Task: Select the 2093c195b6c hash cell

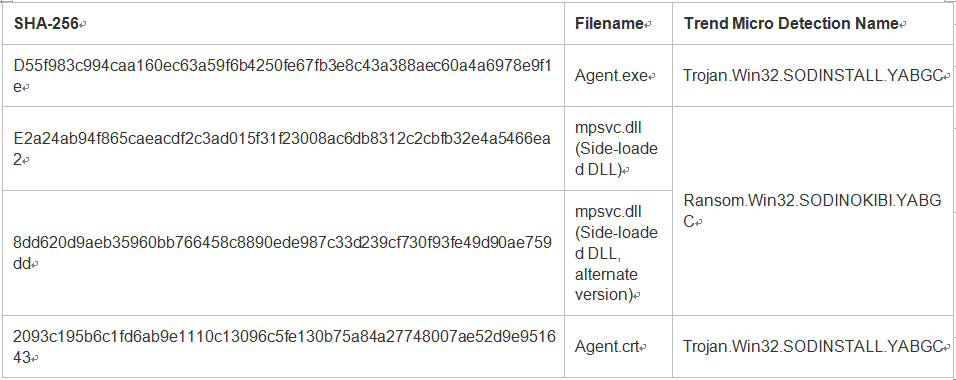Action: (x=283, y=346)
